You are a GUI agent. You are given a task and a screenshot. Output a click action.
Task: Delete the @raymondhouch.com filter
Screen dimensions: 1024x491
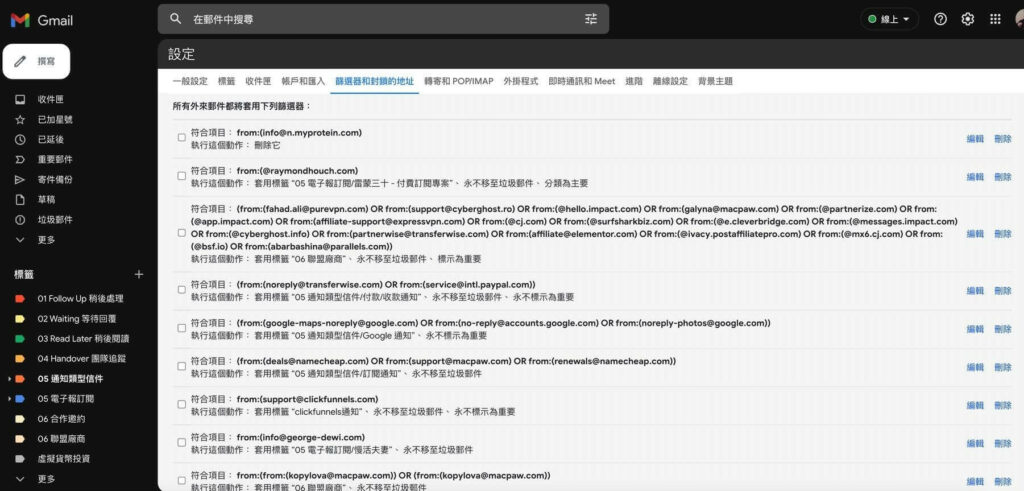(x=1002, y=177)
